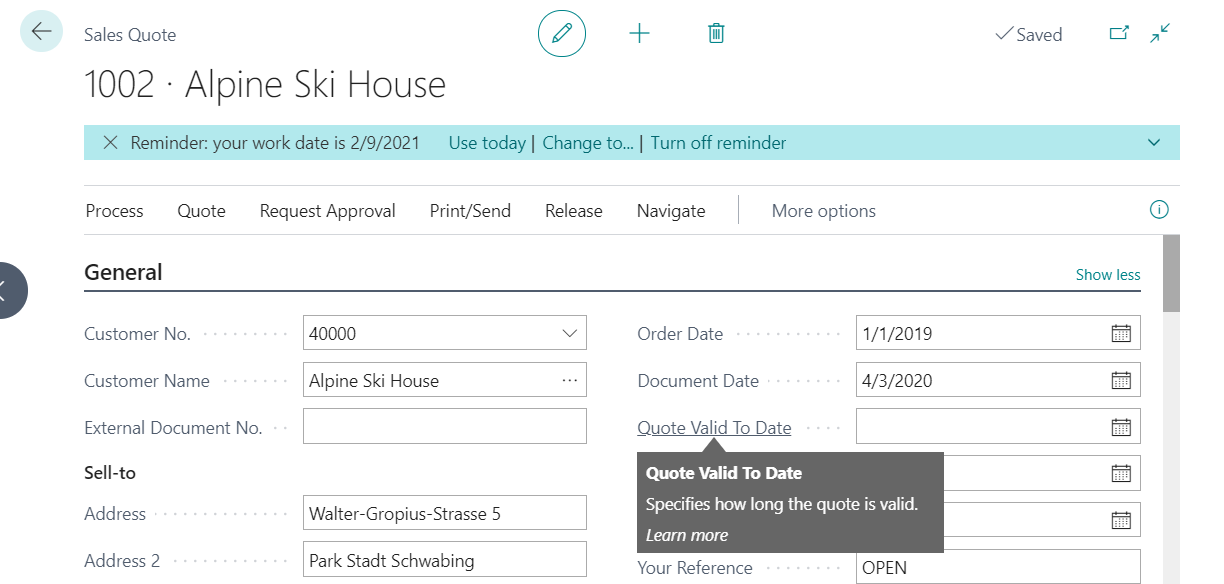Open the page information icon
This screenshot has height=584, width=1224.
(1159, 210)
